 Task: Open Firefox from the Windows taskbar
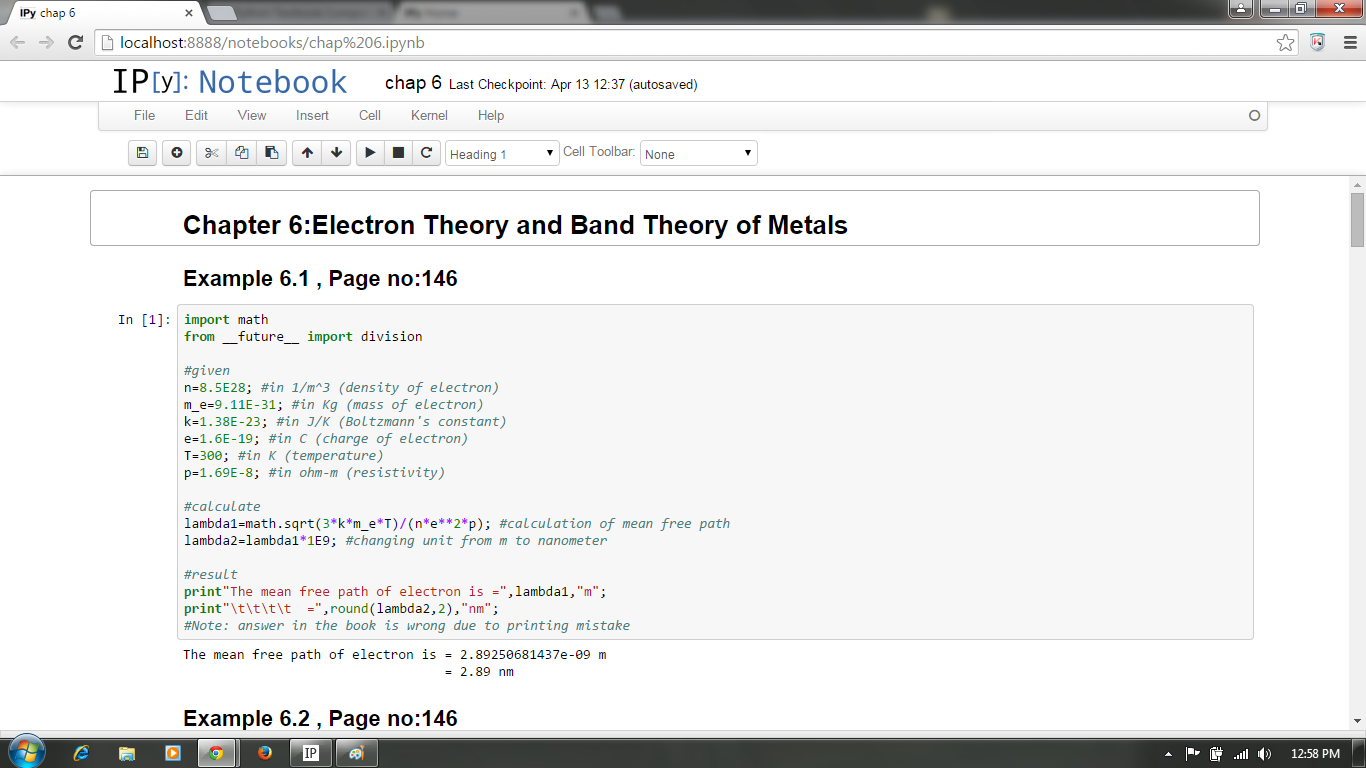(264, 753)
